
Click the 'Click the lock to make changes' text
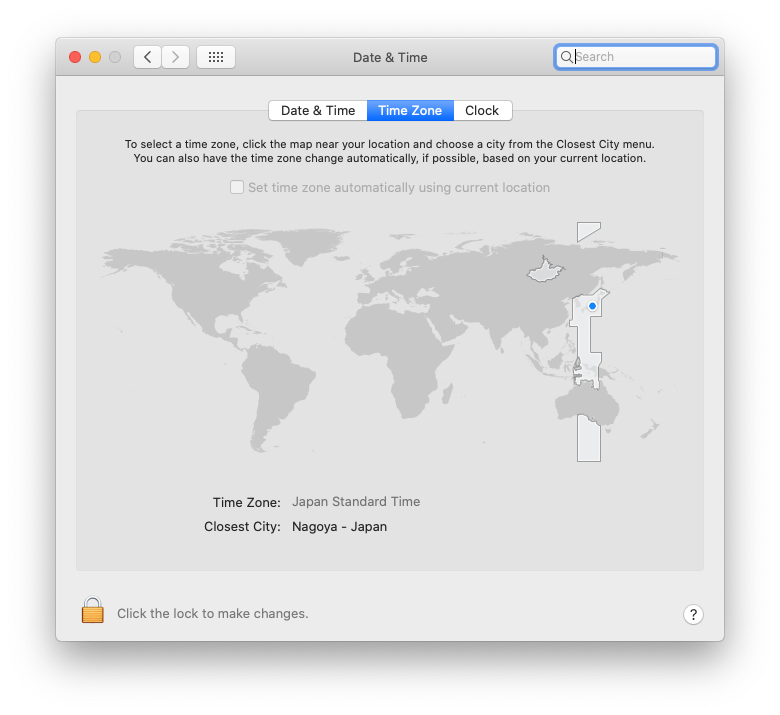tap(213, 613)
